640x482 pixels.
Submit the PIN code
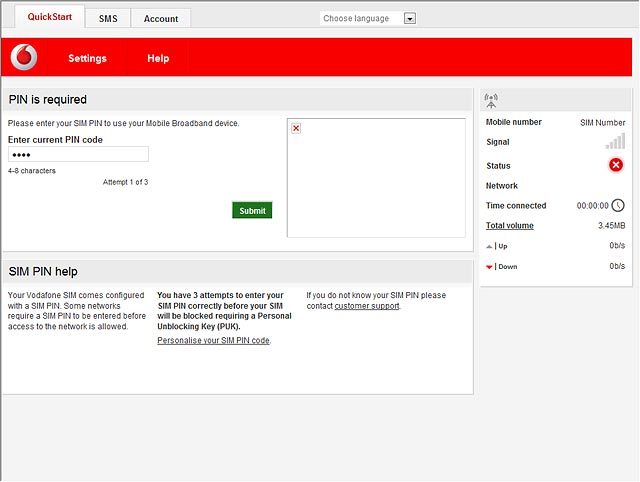252,210
